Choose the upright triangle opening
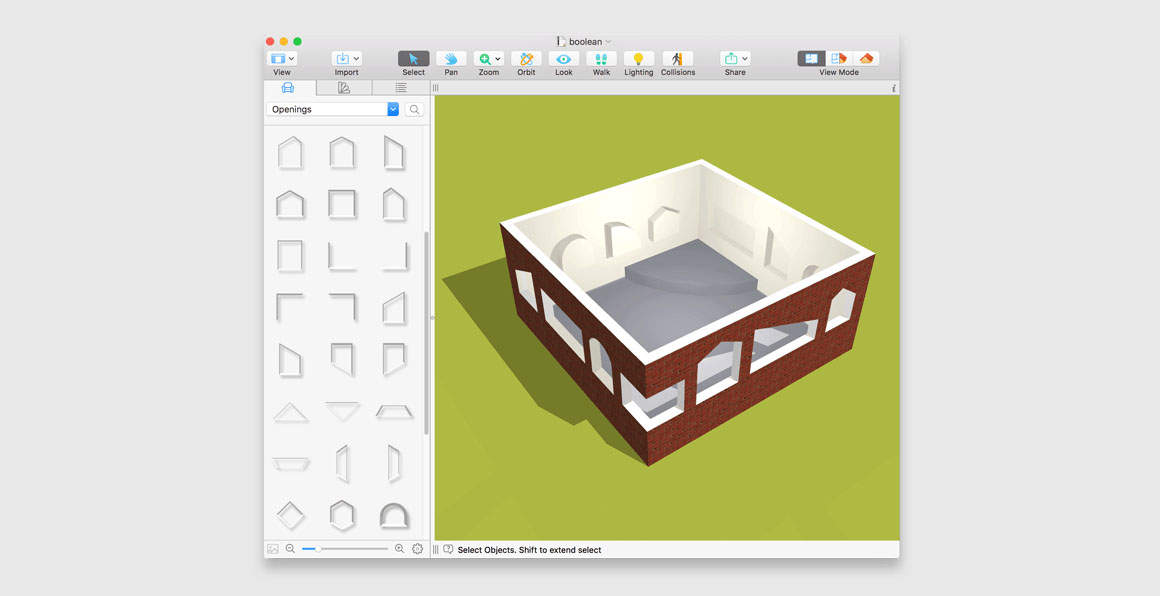This screenshot has width=1160, height=596. pyautogui.click(x=290, y=412)
